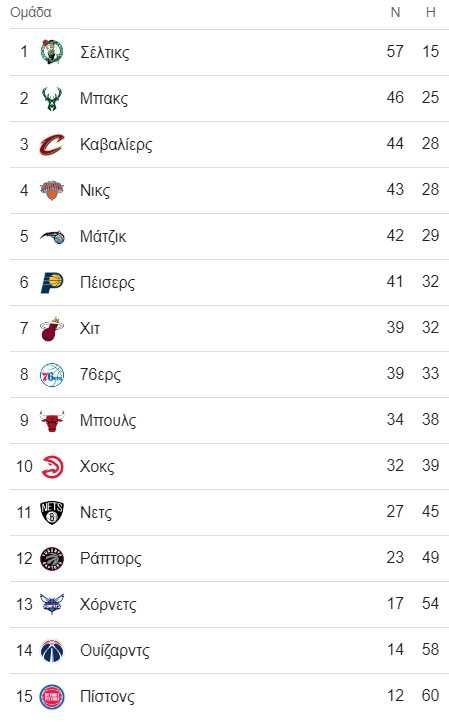The image size is (449, 722).
Task: Click the Hornets logo icon
Action: (x=52, y=604)
